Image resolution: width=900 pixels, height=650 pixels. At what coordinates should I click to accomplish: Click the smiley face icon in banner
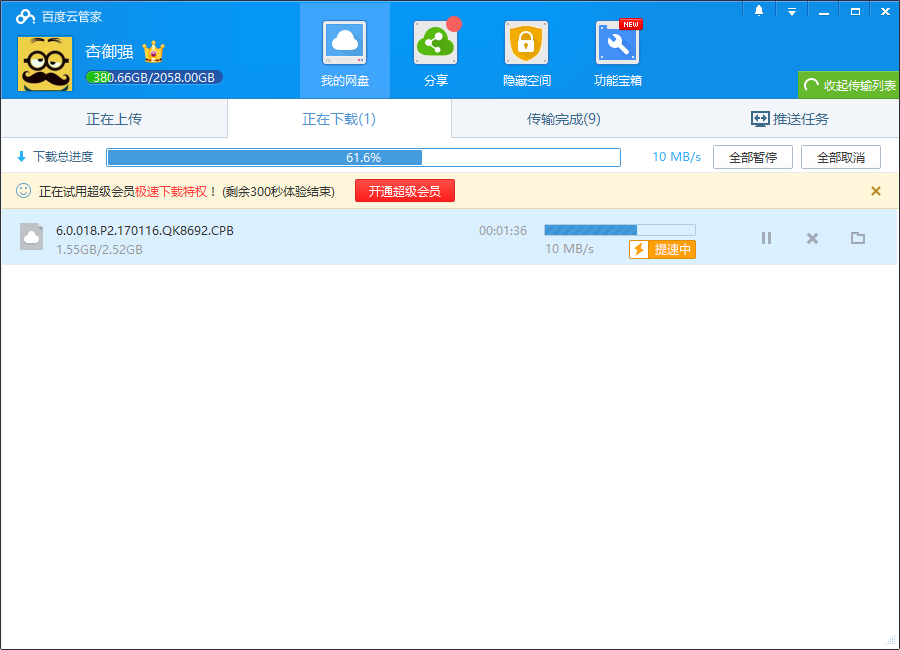click(x=24, y=191)
